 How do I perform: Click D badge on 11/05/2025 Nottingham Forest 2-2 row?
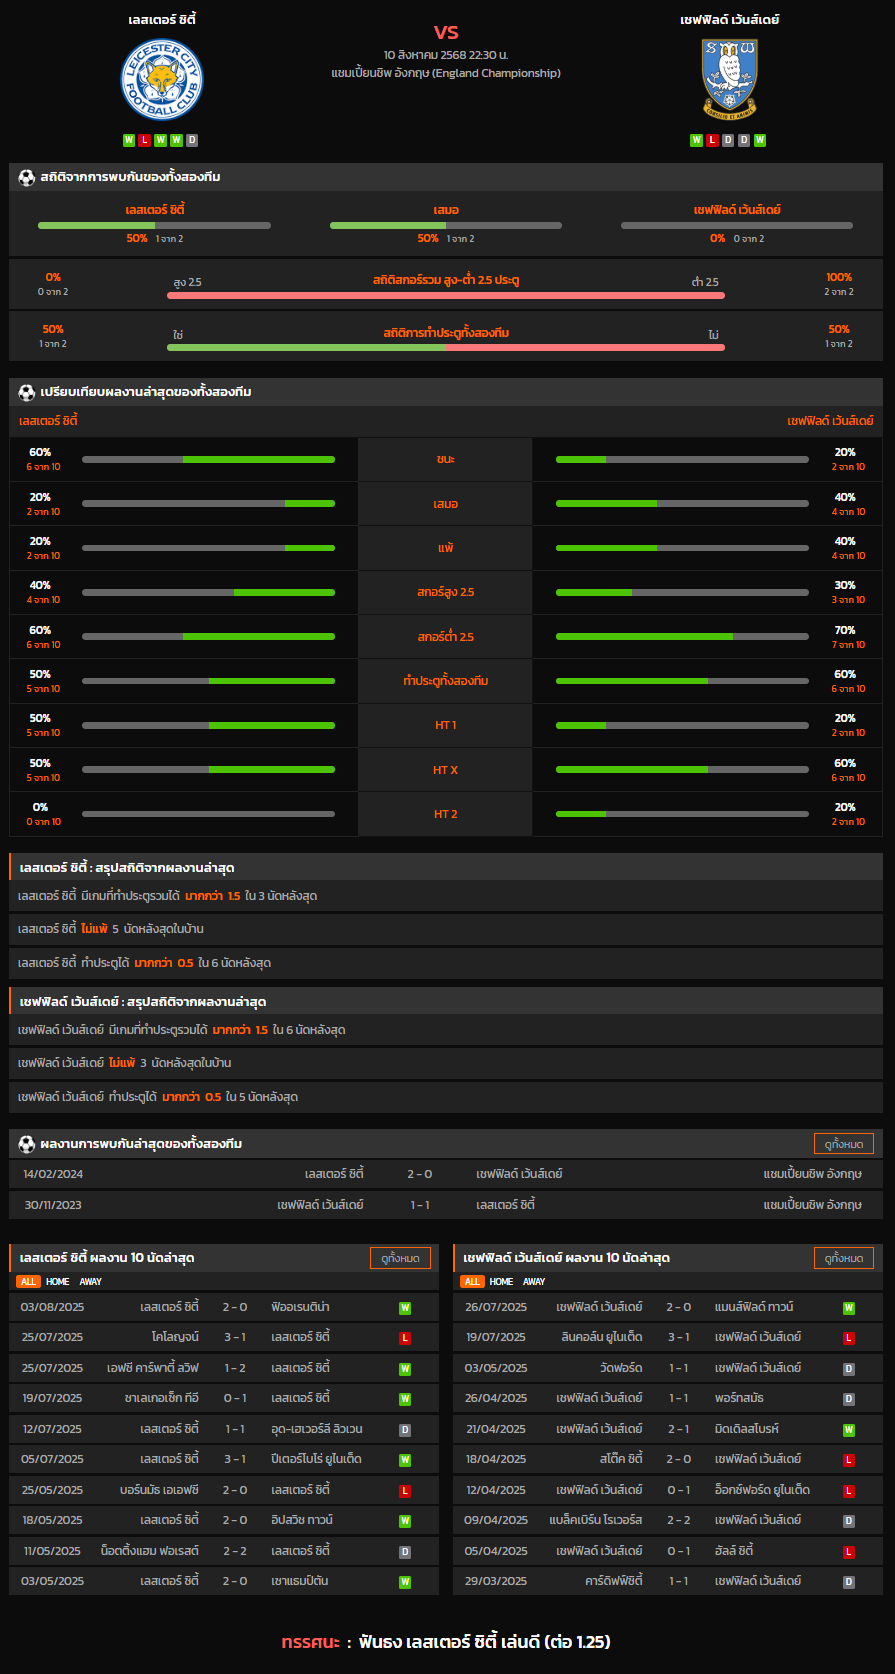(405, 1552)
